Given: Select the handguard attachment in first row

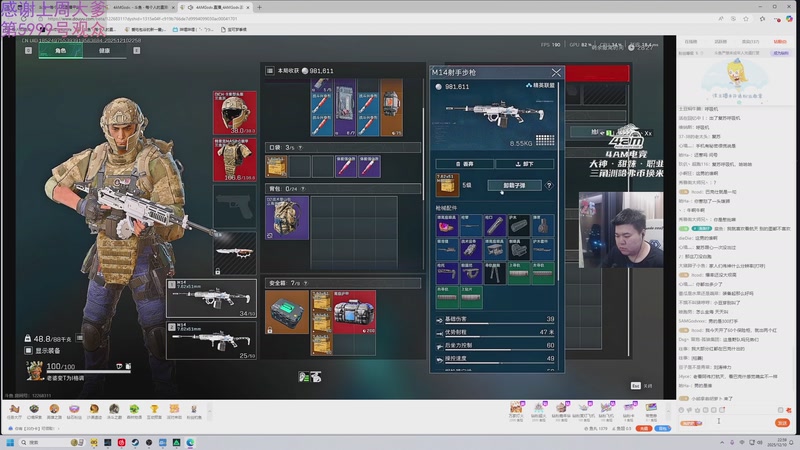Looking at the screenshot, I should (x=518, y=226).
